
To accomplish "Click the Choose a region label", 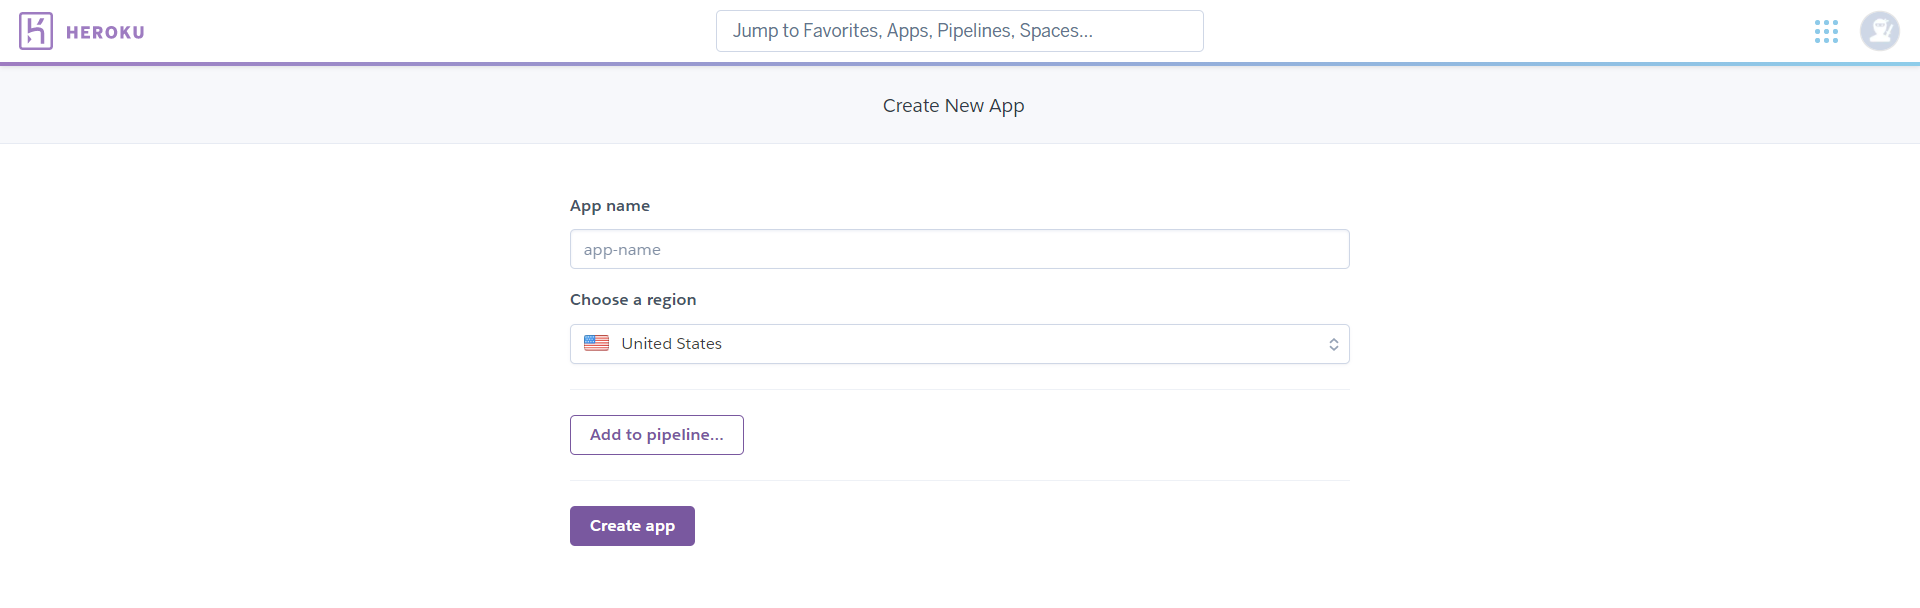I will click(x=632, y=300).
